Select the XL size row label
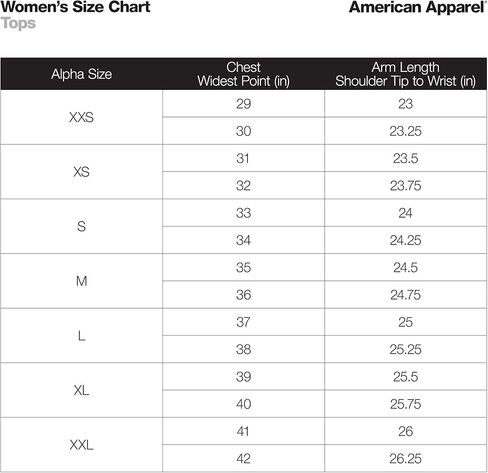Screen dimensions: 488x473 click(81, 390)
